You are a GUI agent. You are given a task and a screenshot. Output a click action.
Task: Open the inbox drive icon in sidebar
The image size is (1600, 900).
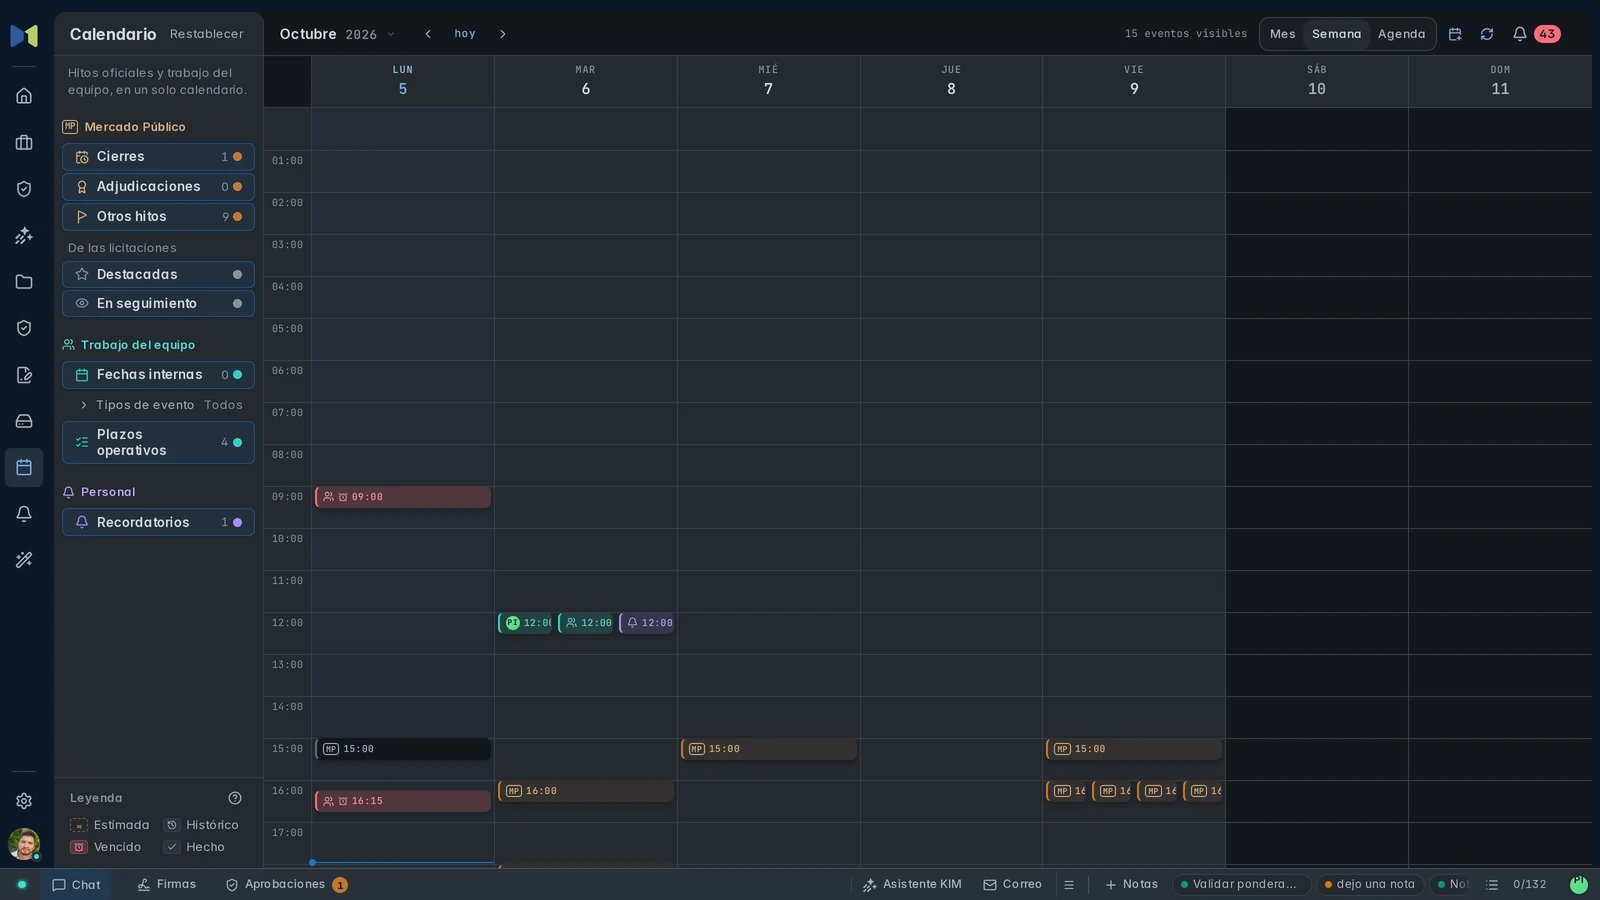coord(24,421)
